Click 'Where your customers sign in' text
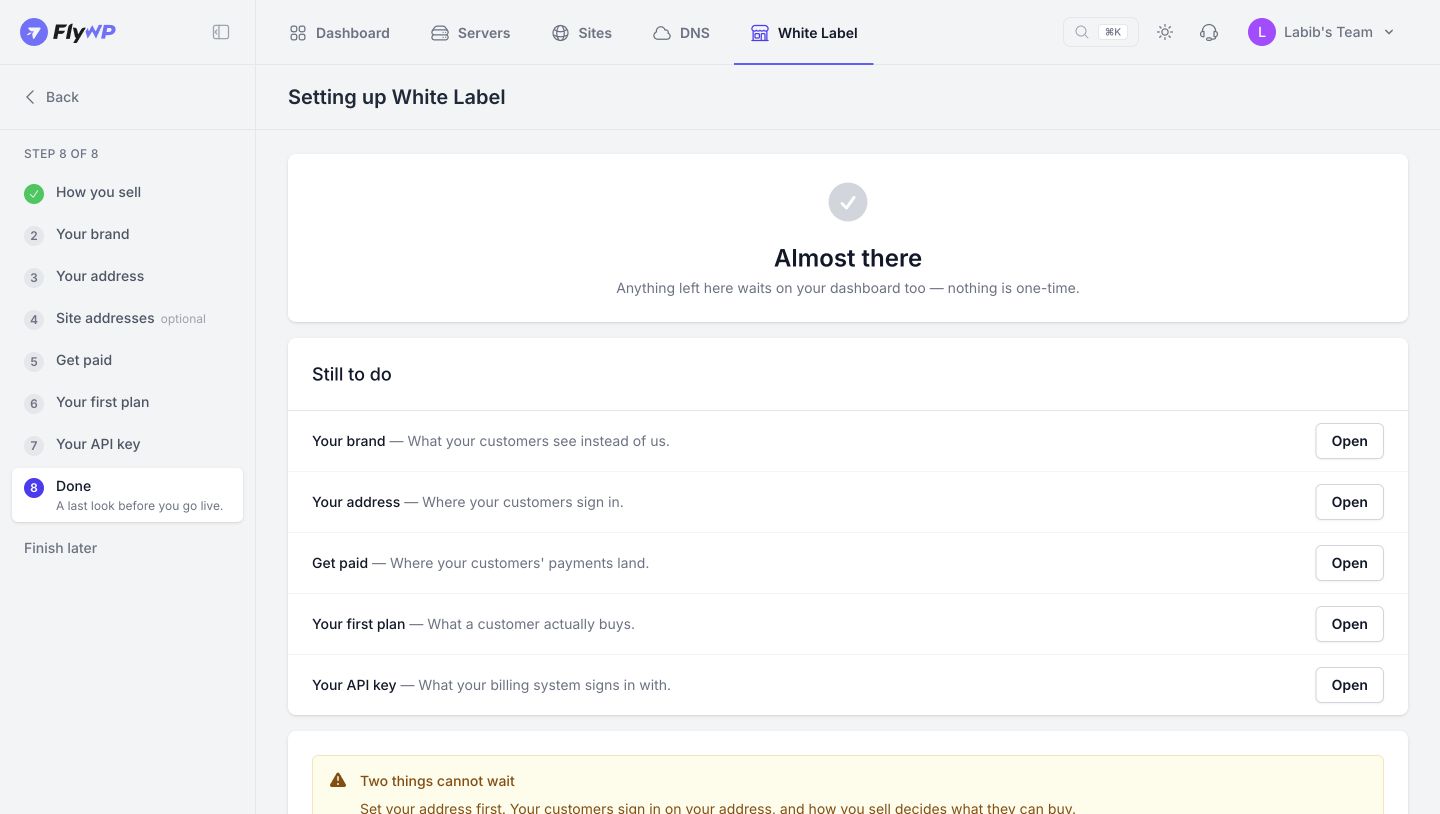The image size is (1440, 814). (523, 502)
